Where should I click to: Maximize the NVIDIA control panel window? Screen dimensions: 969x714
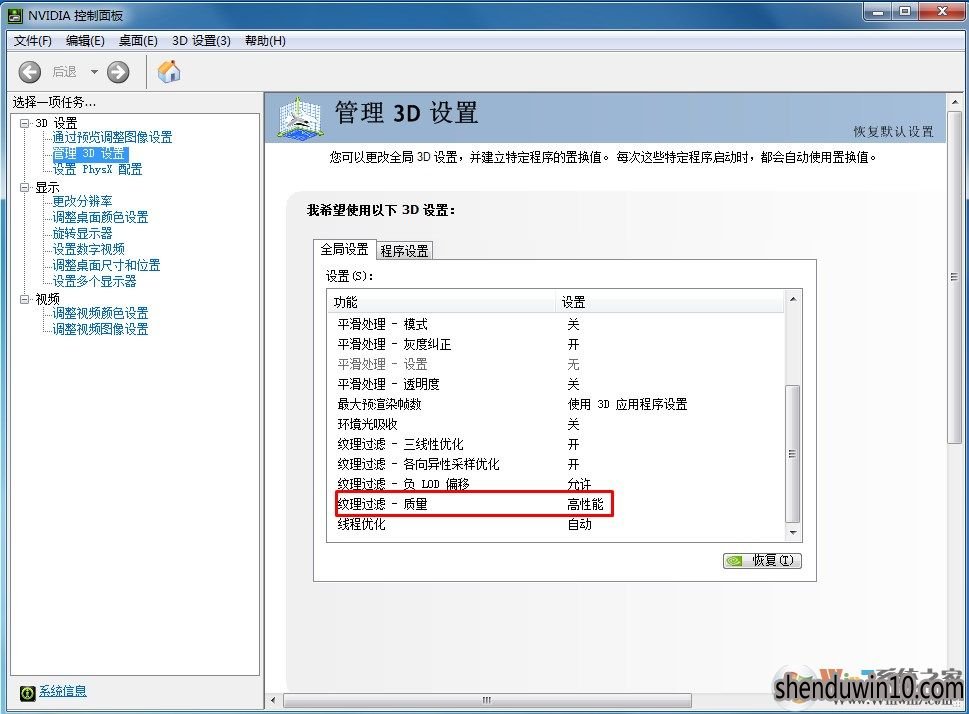pos(905,12)
